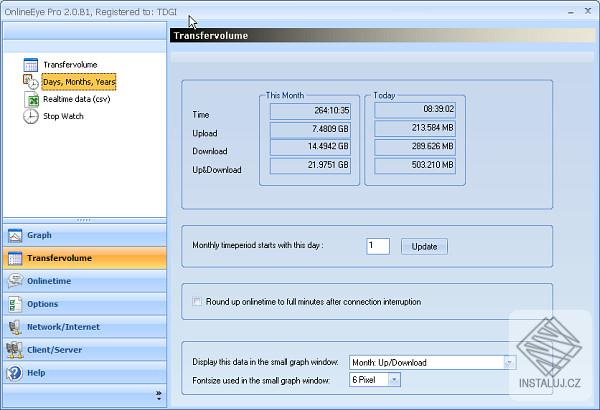Screen dimensions: 600x410
Task: Click the Client/Server computers icon
Action: tap(15, 350)
